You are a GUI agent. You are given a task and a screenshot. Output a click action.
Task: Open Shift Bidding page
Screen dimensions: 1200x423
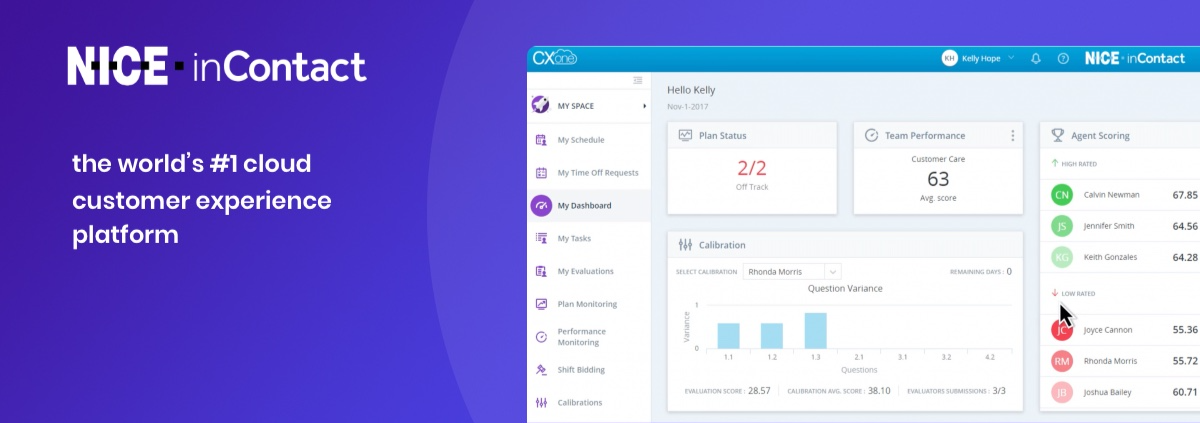[x=581, y=369]
